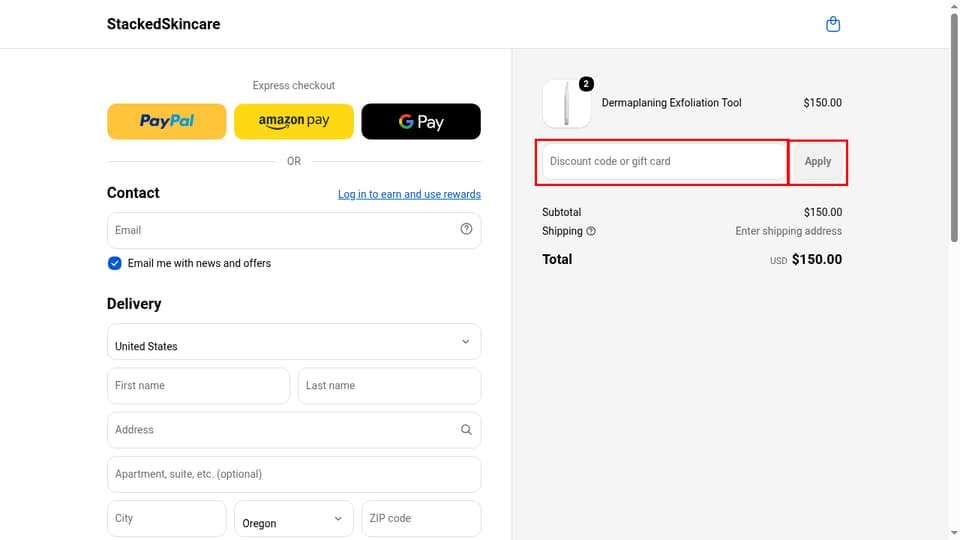Uncheck Email me with news and offers
Screen dimensions: 960x540
click(x=114, y=263)
